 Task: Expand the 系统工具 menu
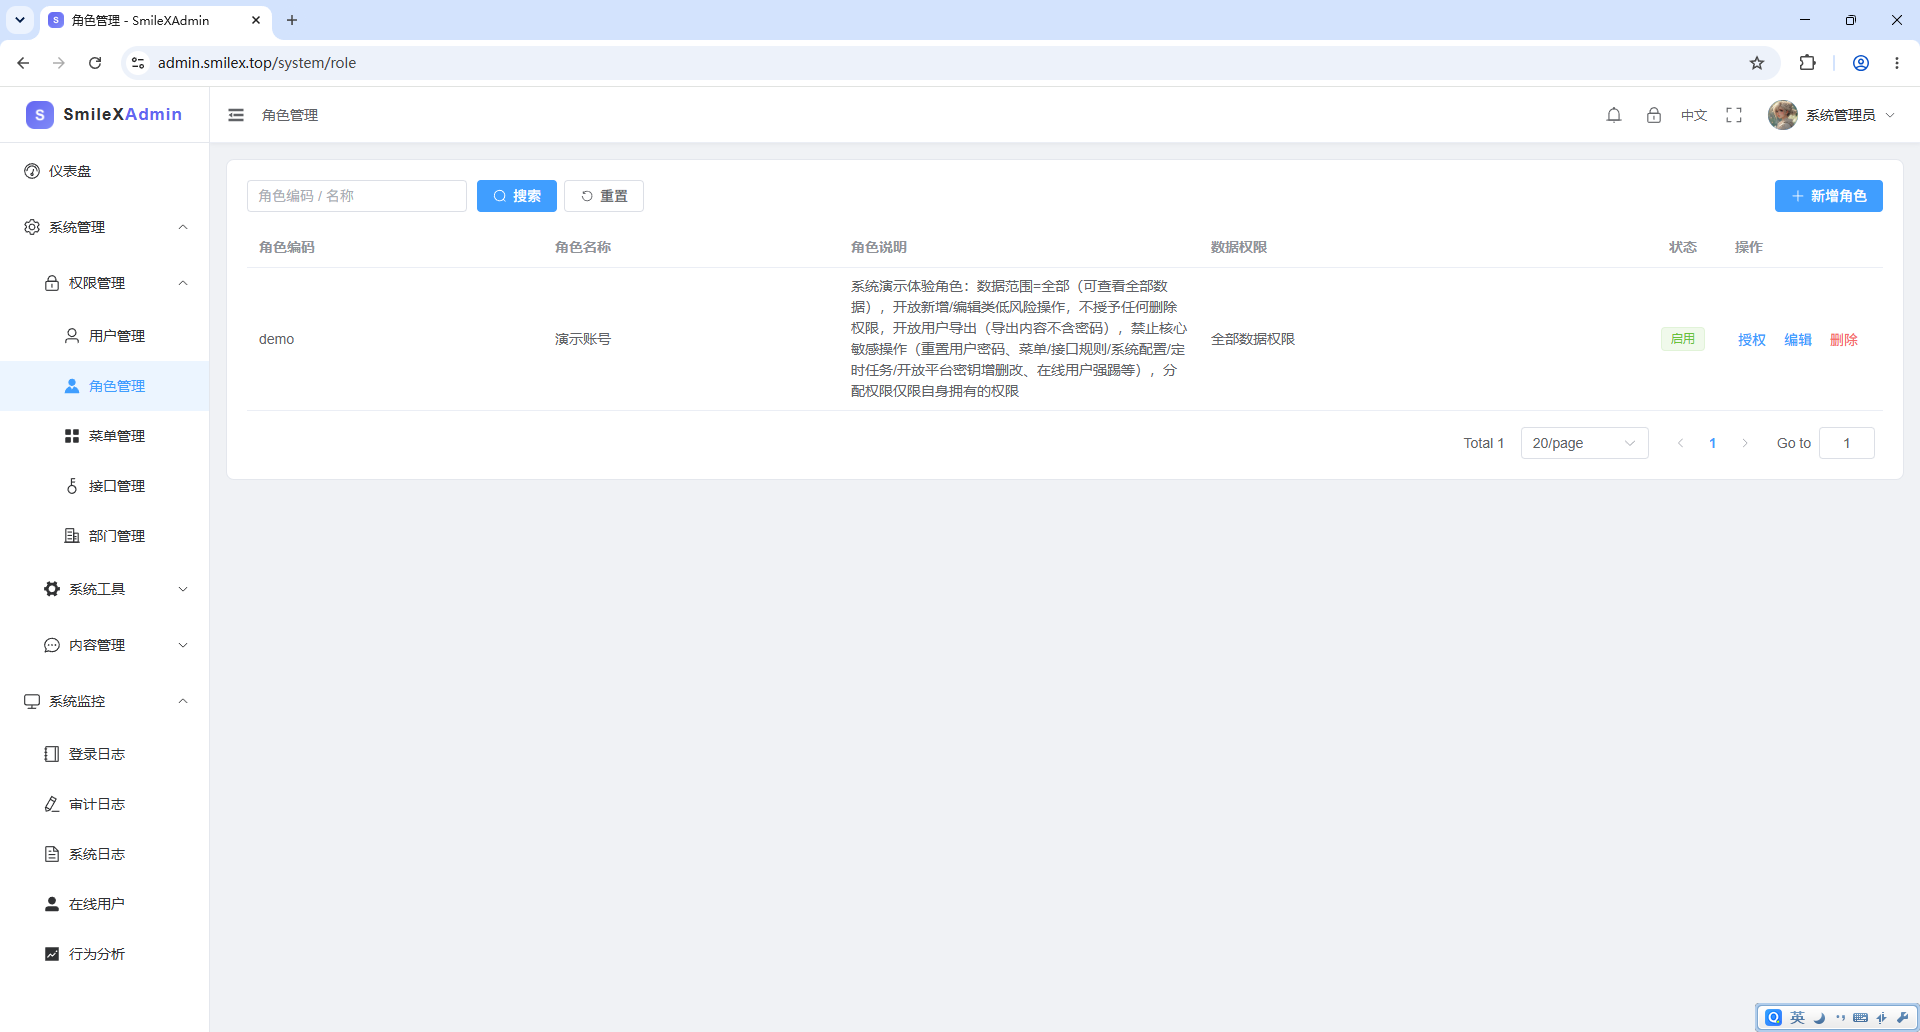tap(105, 589)
